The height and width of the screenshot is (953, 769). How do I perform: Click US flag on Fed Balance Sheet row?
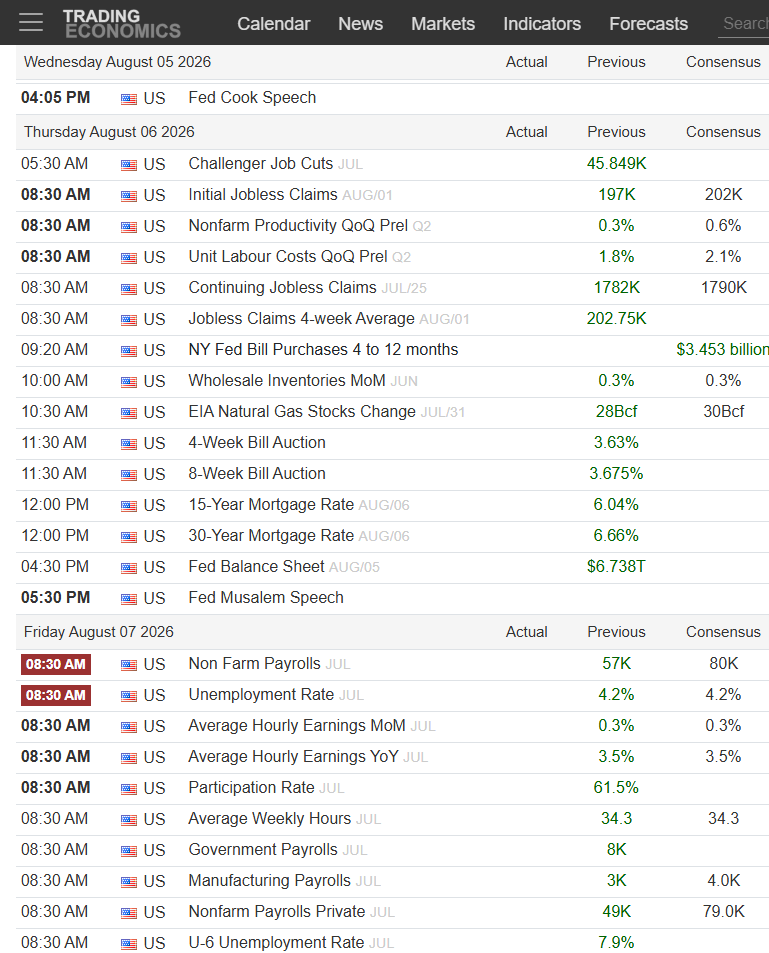pyautogui.click(x=129, y=568)
